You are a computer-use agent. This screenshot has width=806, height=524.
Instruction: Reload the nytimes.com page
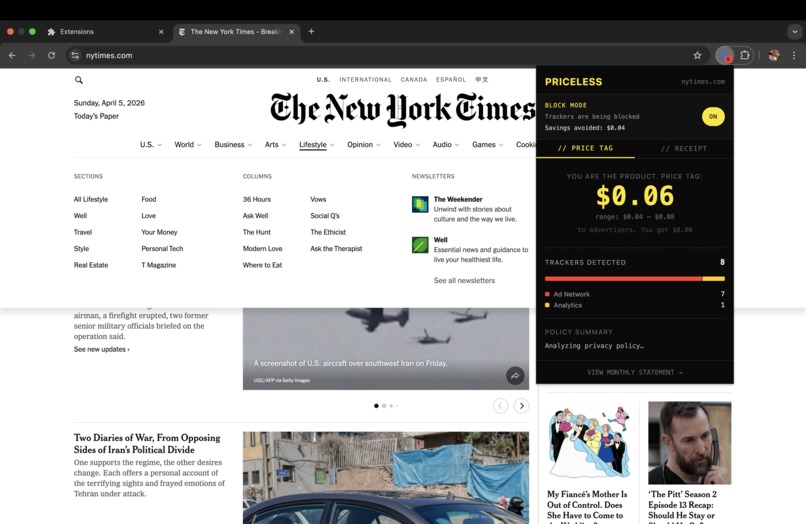[x=51, y=55]
